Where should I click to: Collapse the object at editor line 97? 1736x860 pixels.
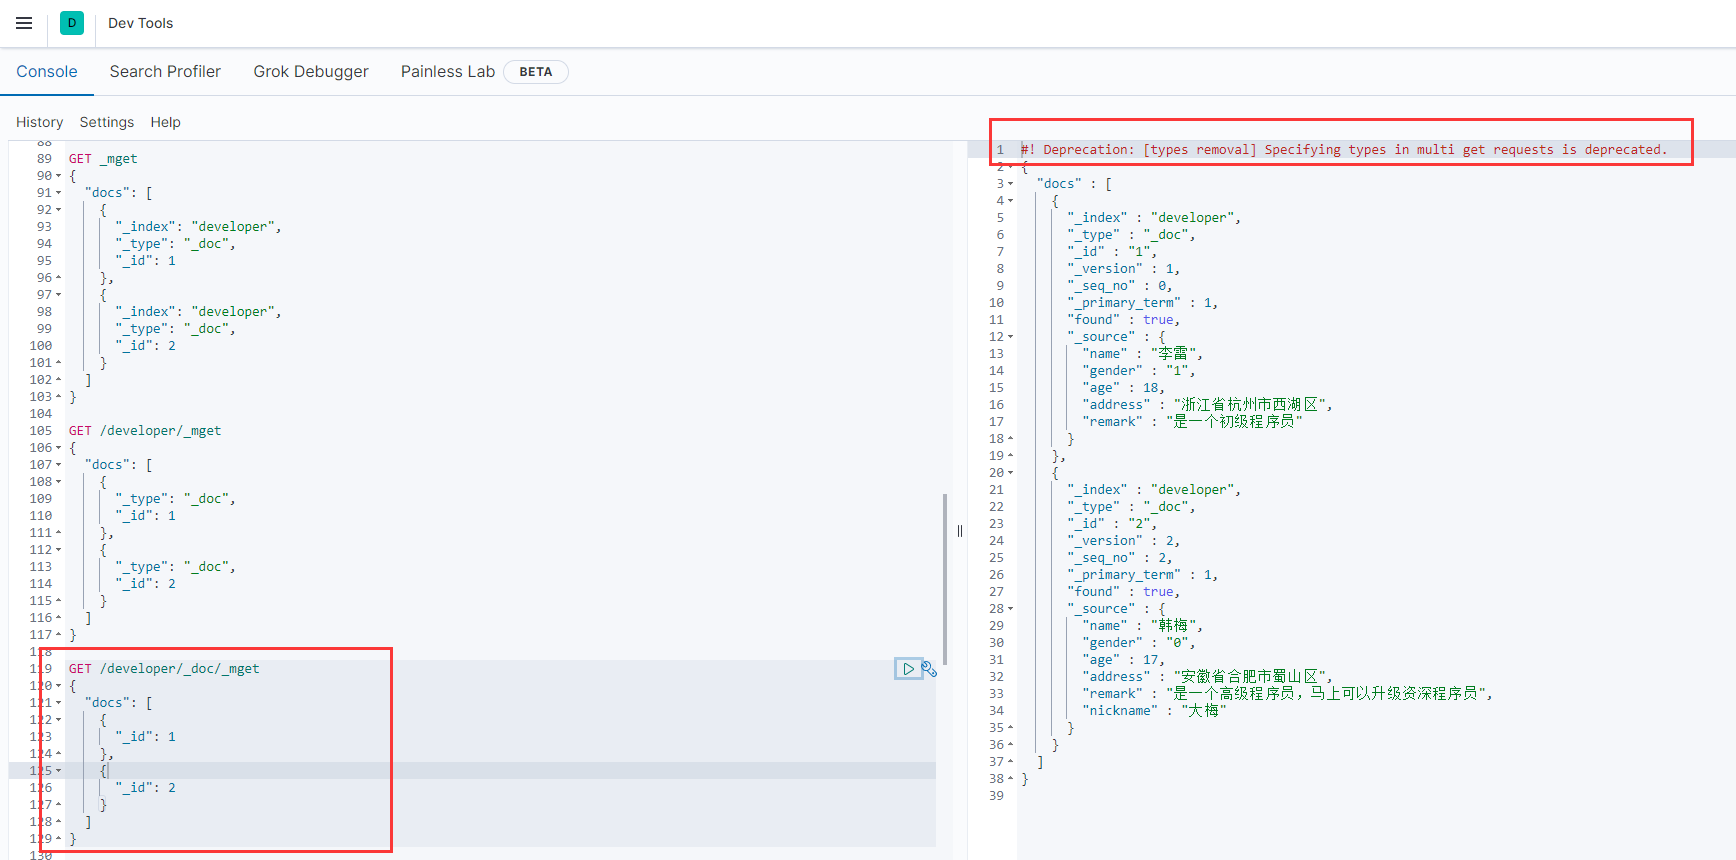click(x=58, y=295)
